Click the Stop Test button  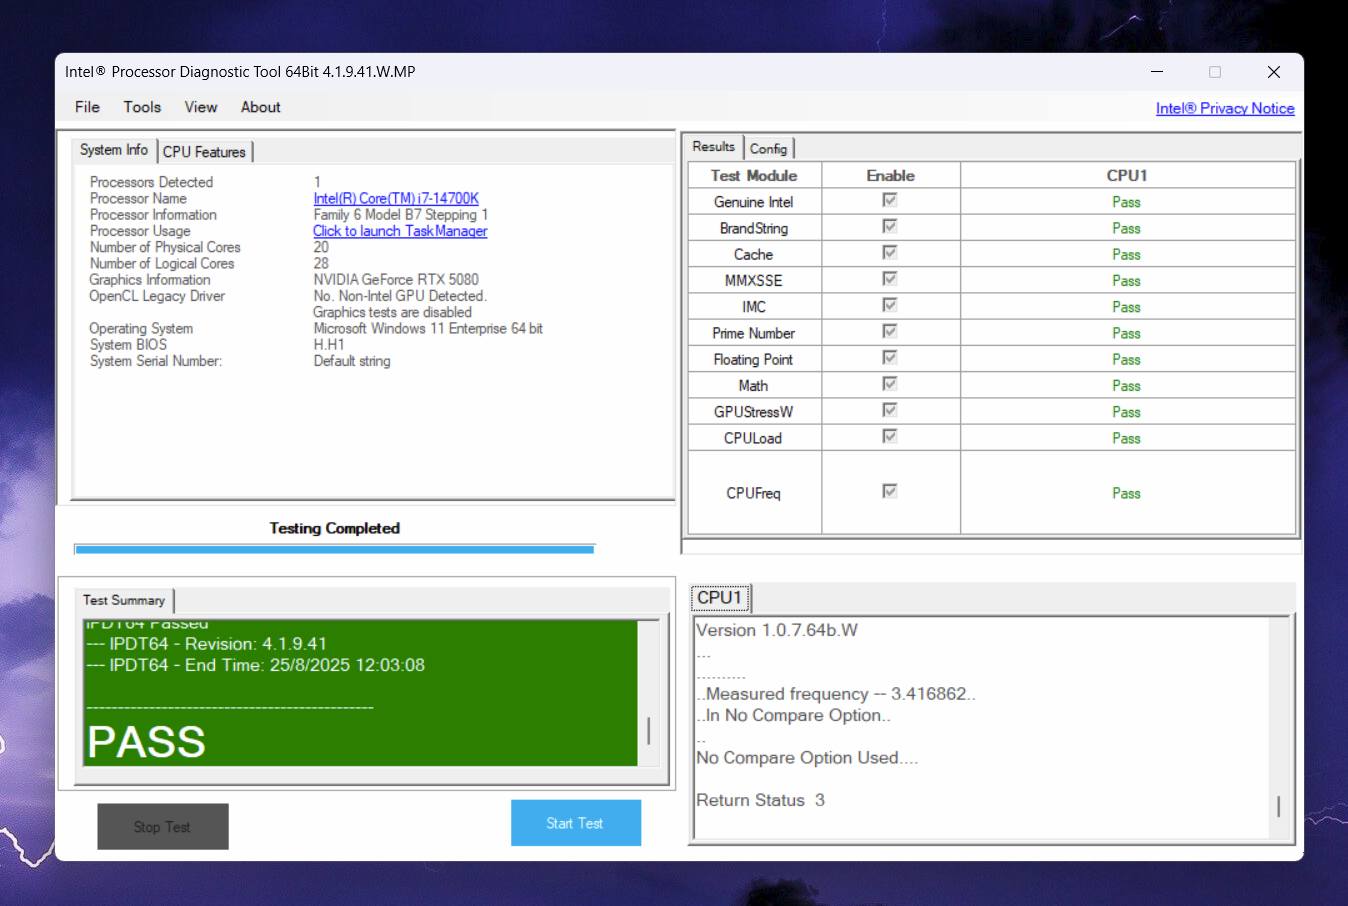(x=163, y=827)
